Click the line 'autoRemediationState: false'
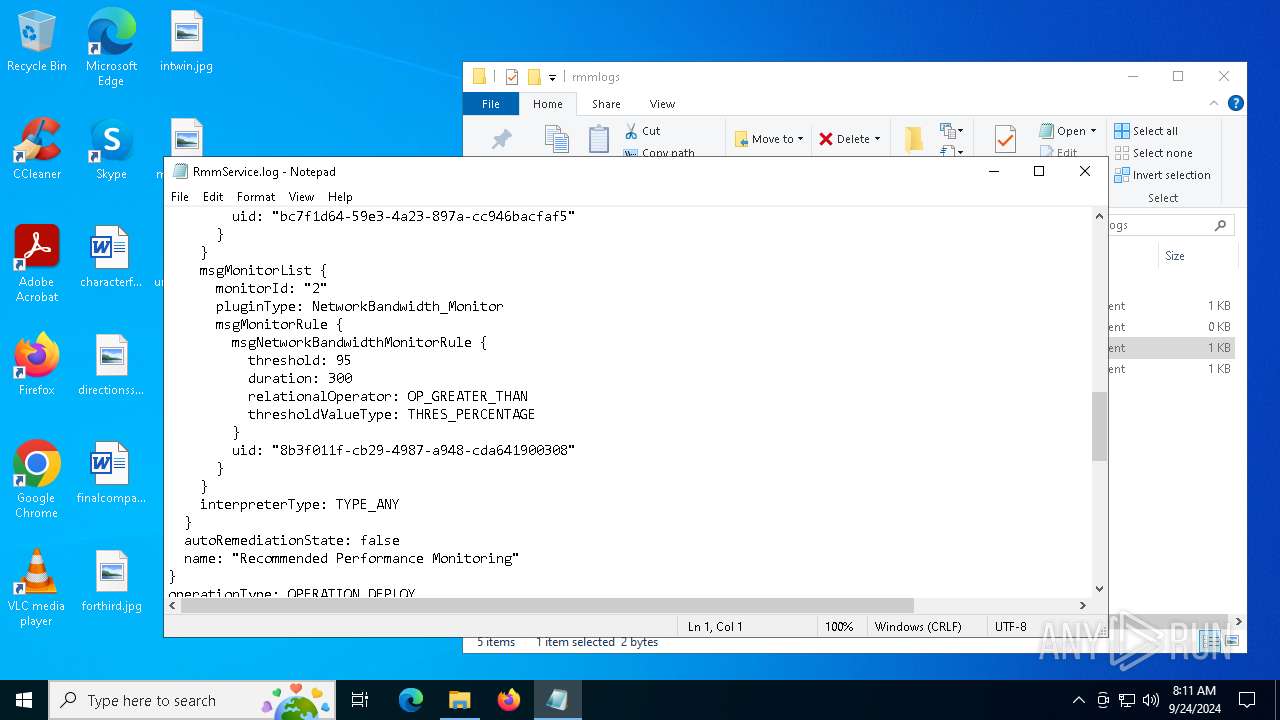 tap(291, 540)
